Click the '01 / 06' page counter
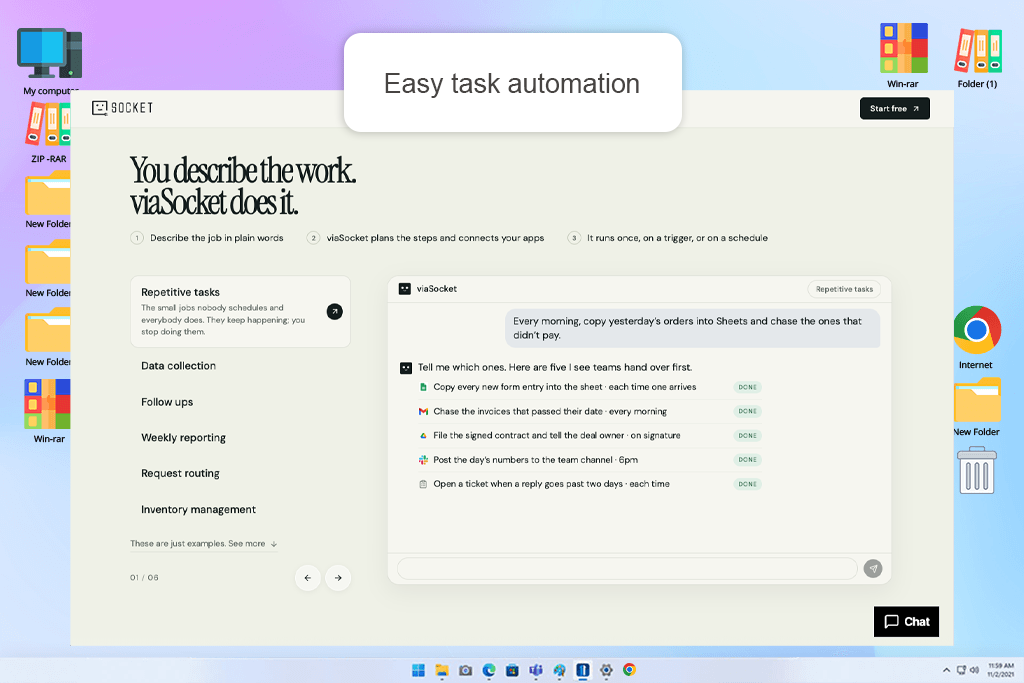Image resolution: width=1024 pixels, height=683 pixels. pos(144,578)
